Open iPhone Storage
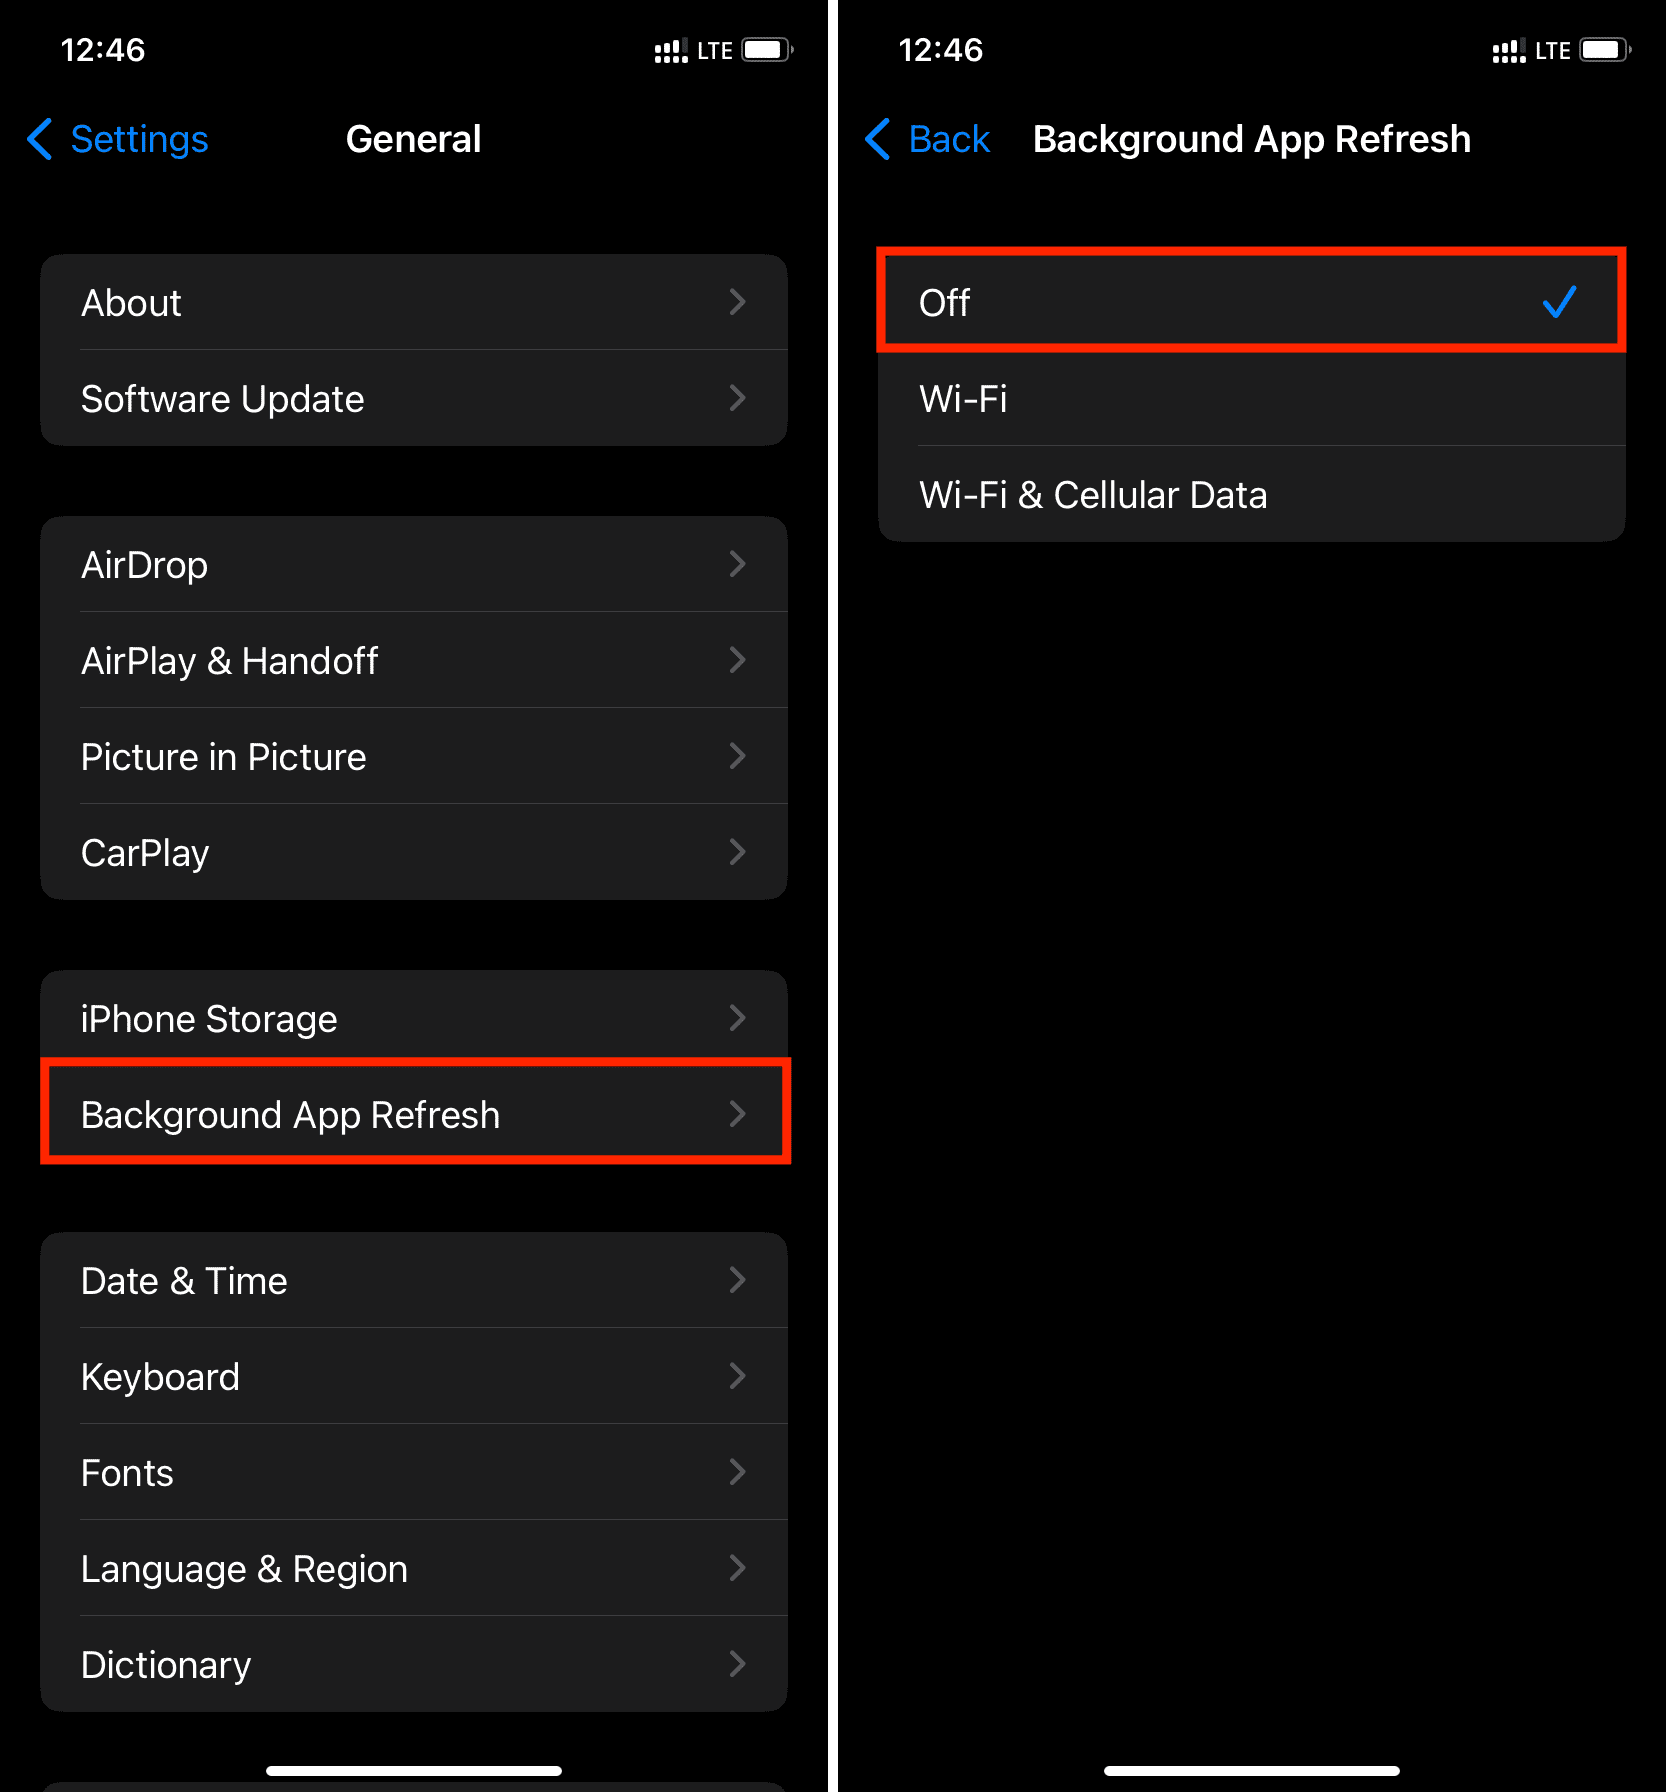Viewport: 1666px width, 1792px height. point(414,1018)
